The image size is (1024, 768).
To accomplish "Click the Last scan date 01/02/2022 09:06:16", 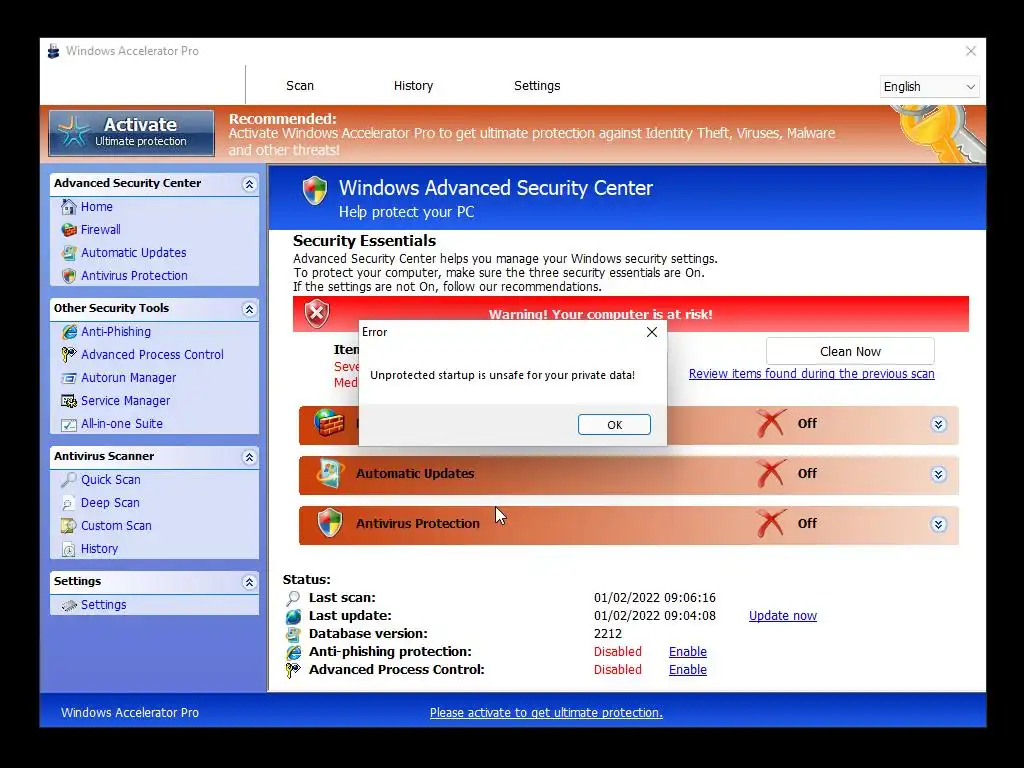I will [x=654, y=598].
